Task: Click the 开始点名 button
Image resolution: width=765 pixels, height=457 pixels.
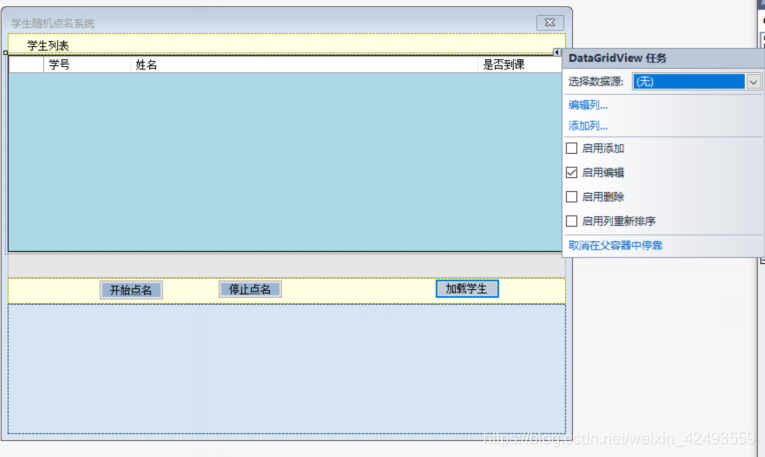Action: [131, 290]
